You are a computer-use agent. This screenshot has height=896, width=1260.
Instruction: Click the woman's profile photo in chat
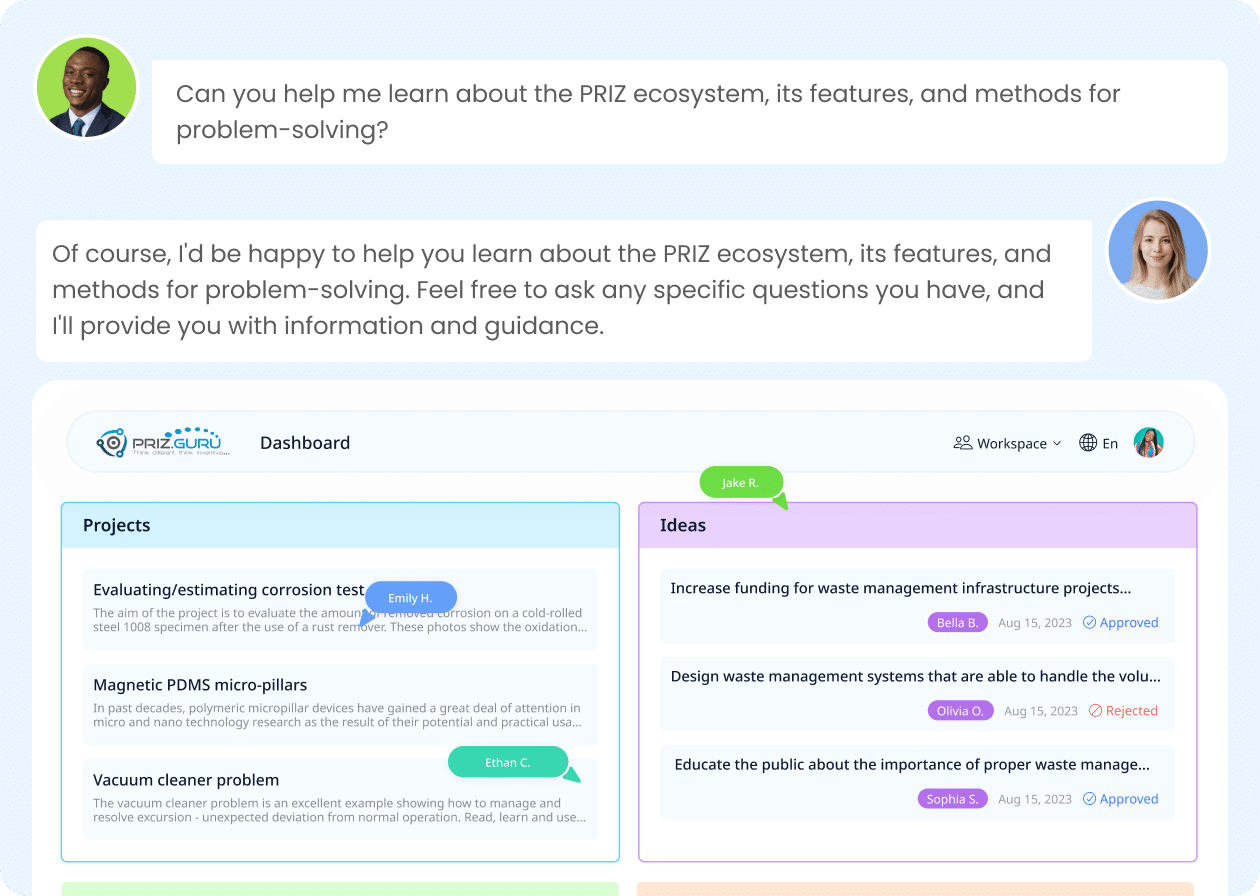1158,250
